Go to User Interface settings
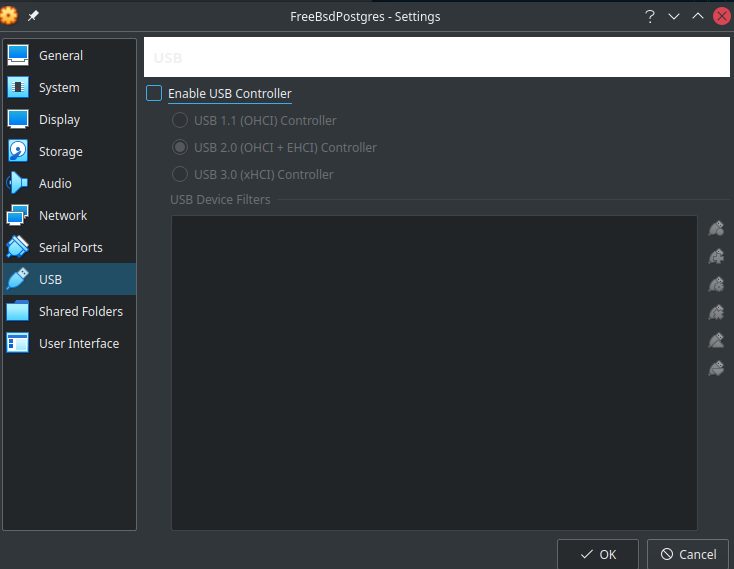This screenshot has width=734, height=569. 69,343
